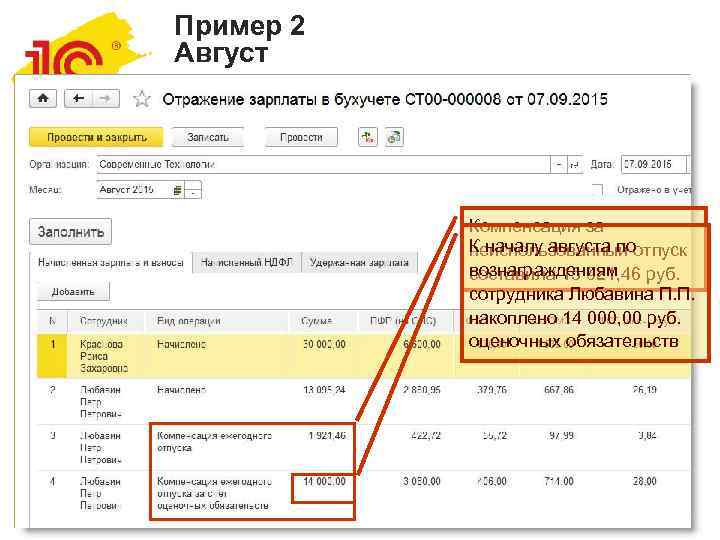Click row number 3 cell
Screen dimensions: 720x540
52,435
